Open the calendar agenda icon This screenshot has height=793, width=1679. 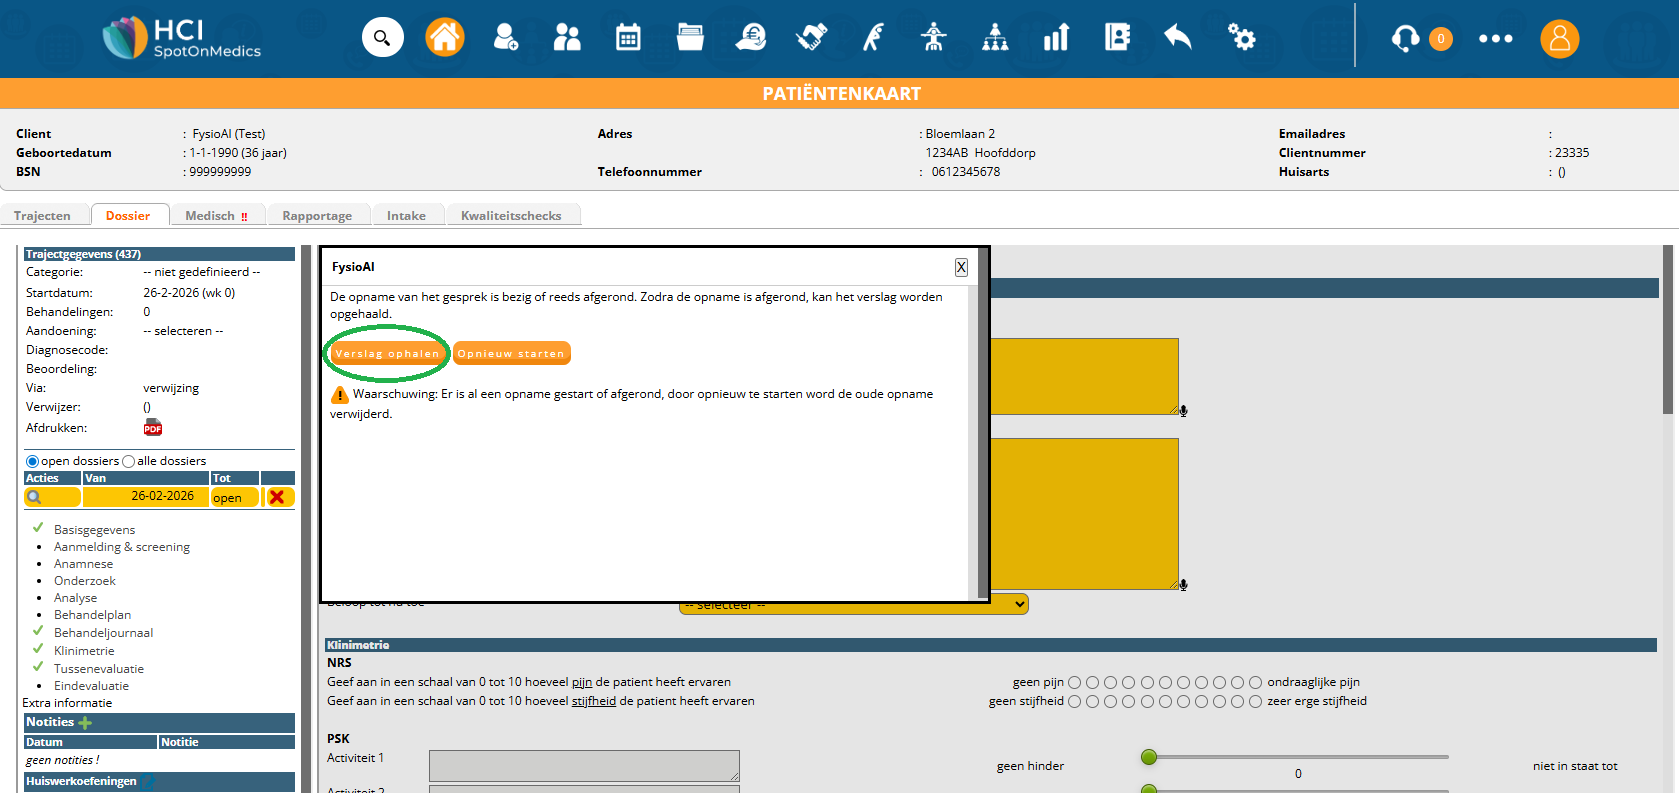pyautogui.click(x=628, y=38)
